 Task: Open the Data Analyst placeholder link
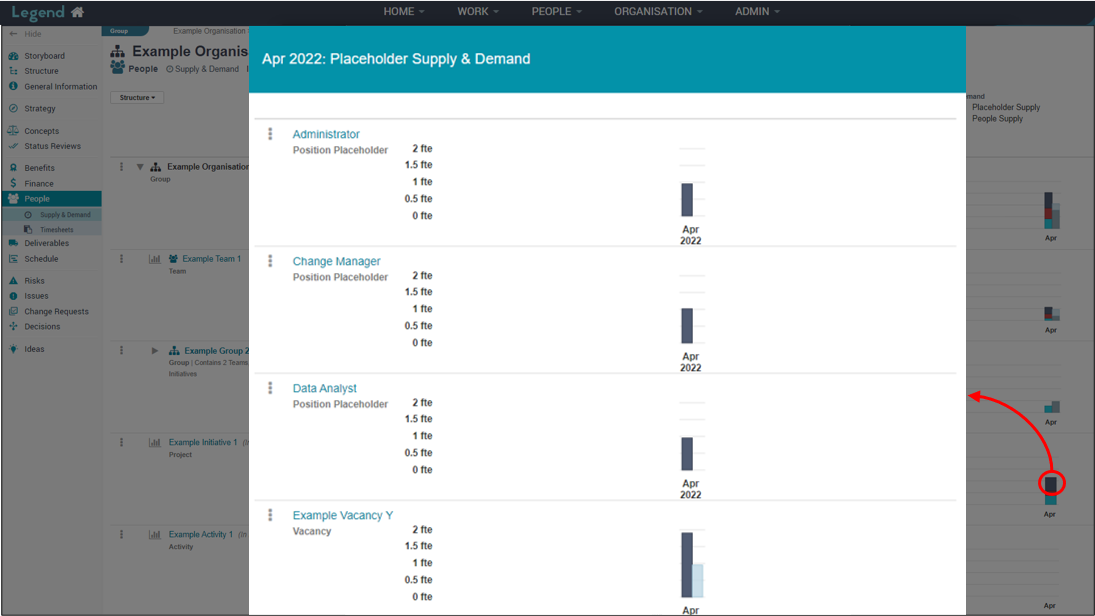[324, 388]
